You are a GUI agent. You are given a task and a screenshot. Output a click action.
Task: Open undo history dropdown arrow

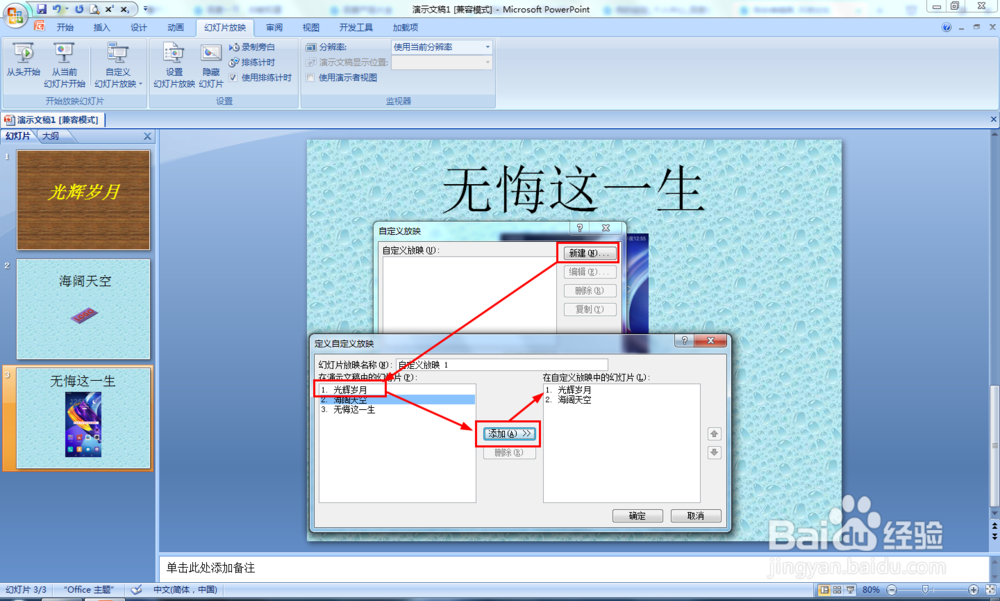pyautogui.click(x=66, y=9)
